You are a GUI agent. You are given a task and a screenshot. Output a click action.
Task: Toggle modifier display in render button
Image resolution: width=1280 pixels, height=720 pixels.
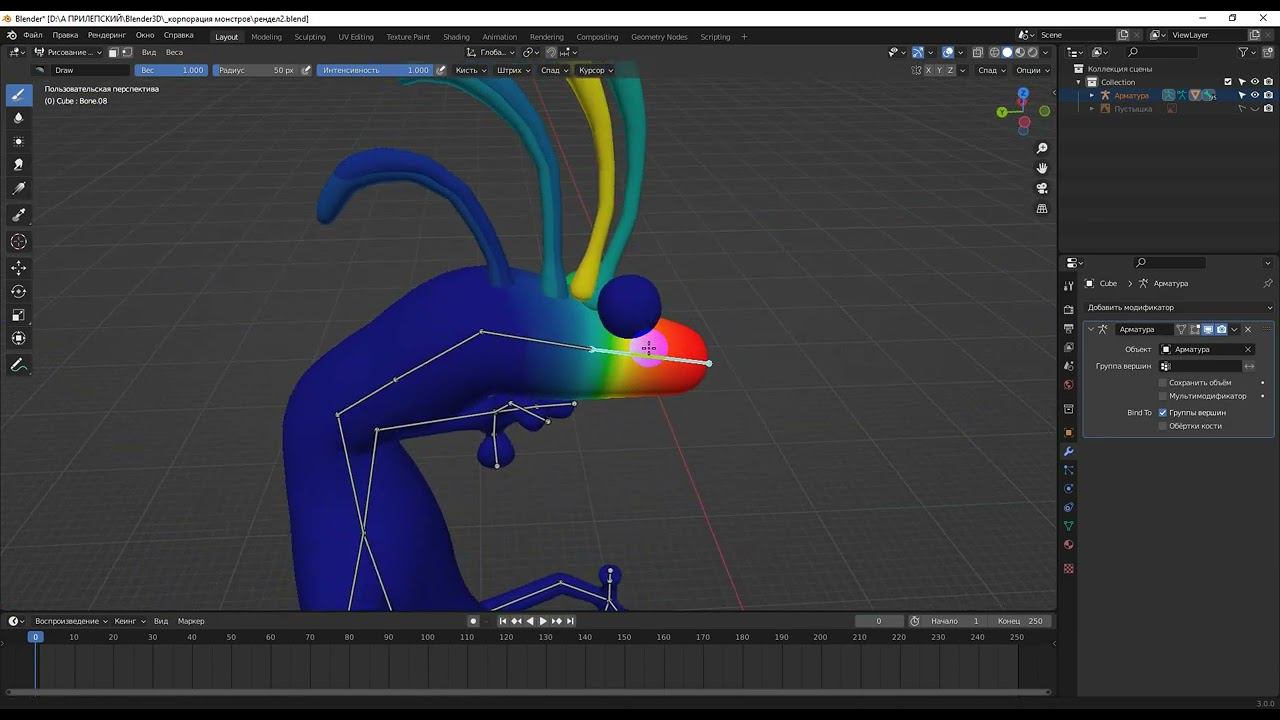pyautogui.click(x=1221, y=329)
